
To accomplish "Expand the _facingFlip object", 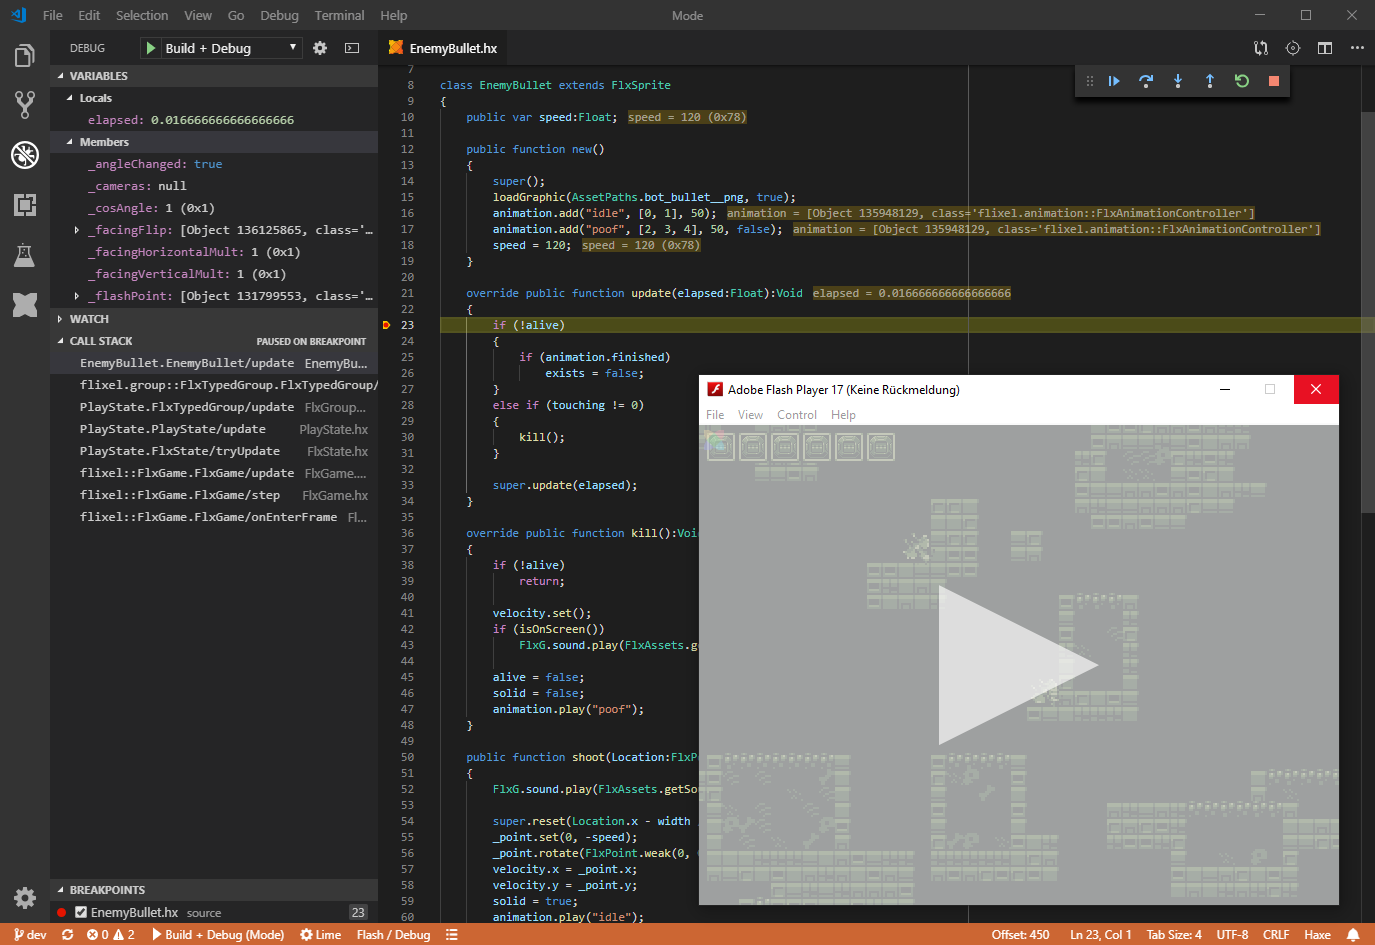I will click(77, 230).
